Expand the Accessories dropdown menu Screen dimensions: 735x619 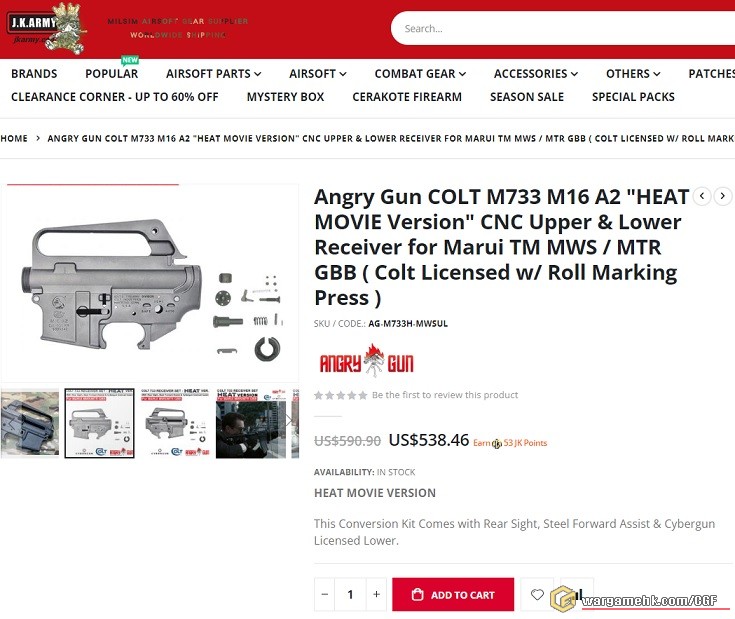(x=536, y=74)
